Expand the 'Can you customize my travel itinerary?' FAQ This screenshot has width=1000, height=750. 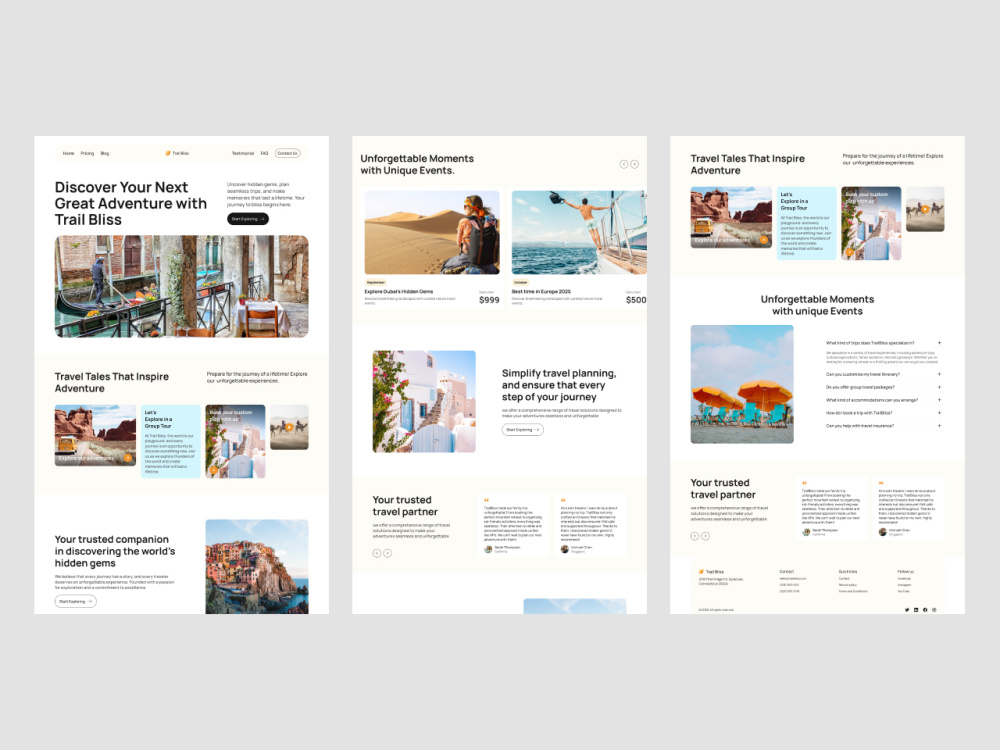[x=883, y=374]
